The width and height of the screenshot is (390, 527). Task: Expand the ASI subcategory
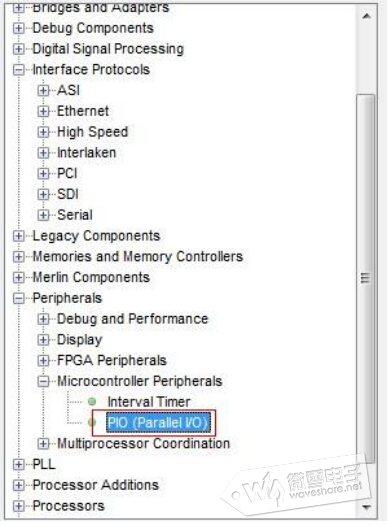[43, 90]
